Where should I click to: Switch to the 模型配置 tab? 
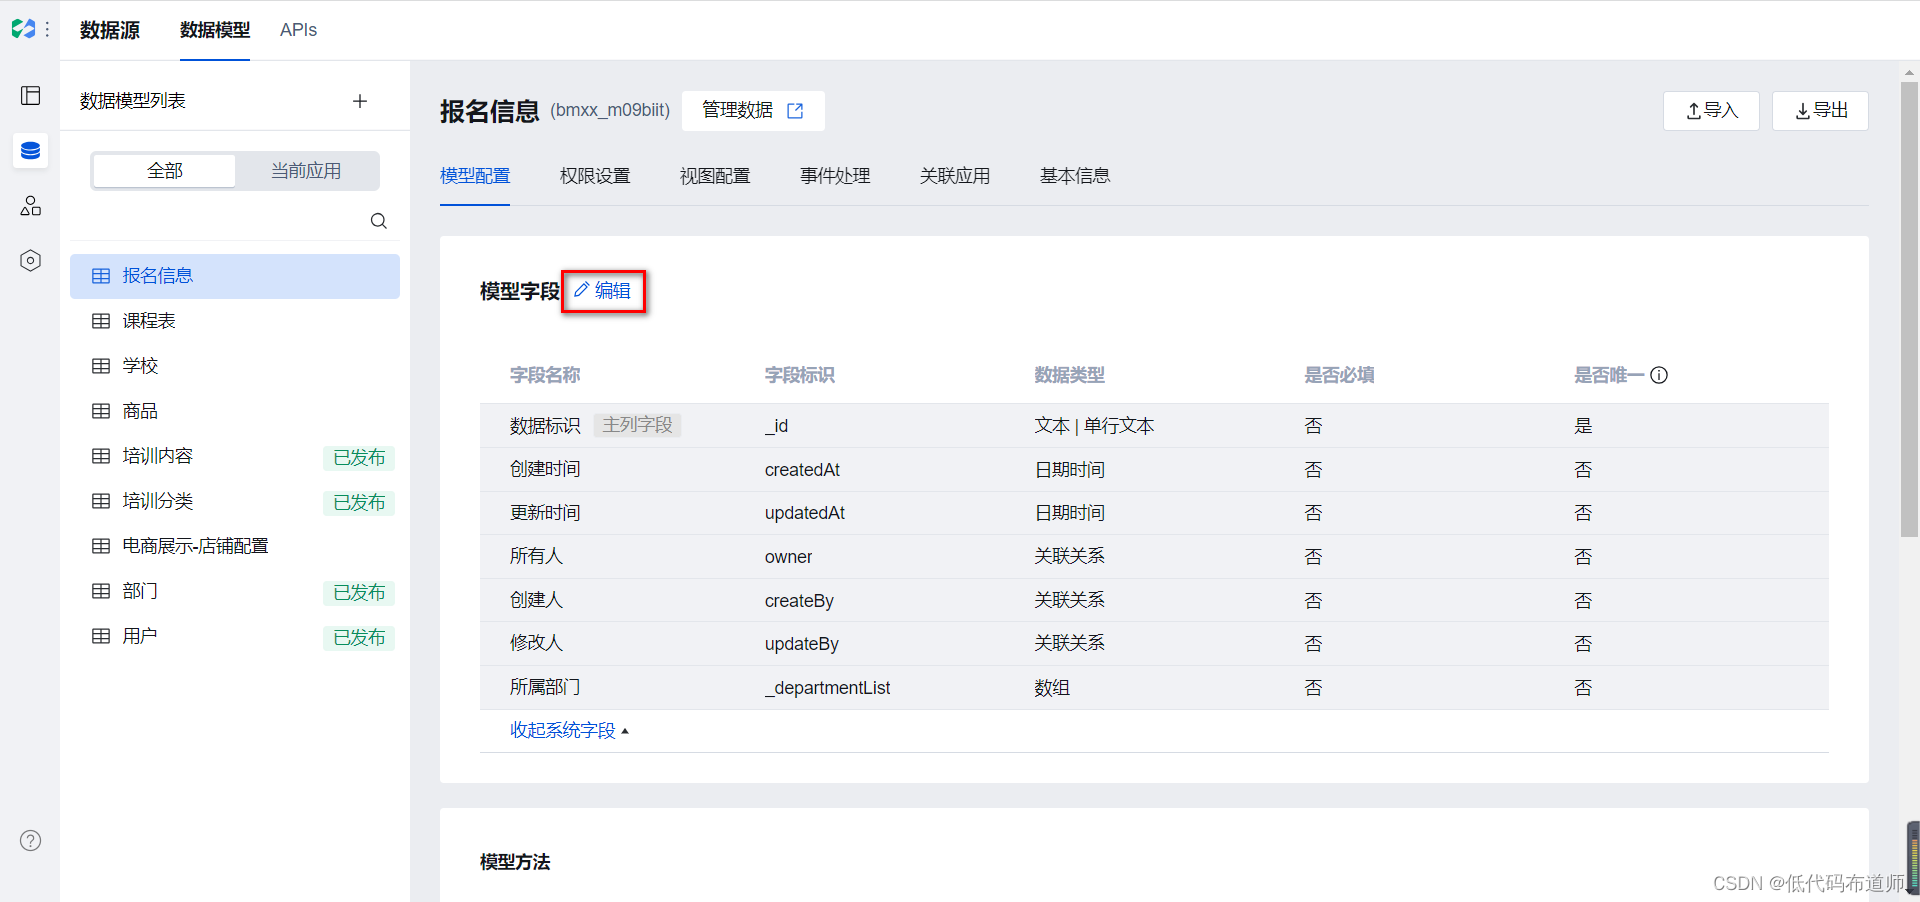pyautogui.click(x=475, y=176)
